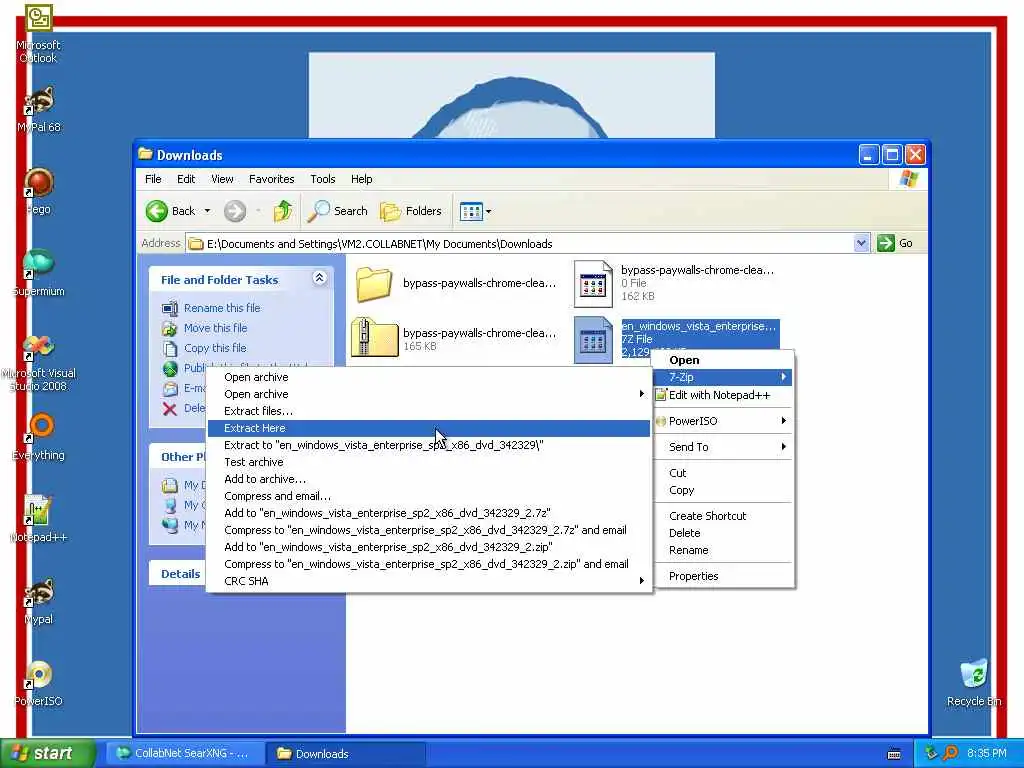Launch Mypal desktop shortcut
Image resolution: width=1024 pixels, height=768 pixels.
pyautogui.click(x=39, y=592)
